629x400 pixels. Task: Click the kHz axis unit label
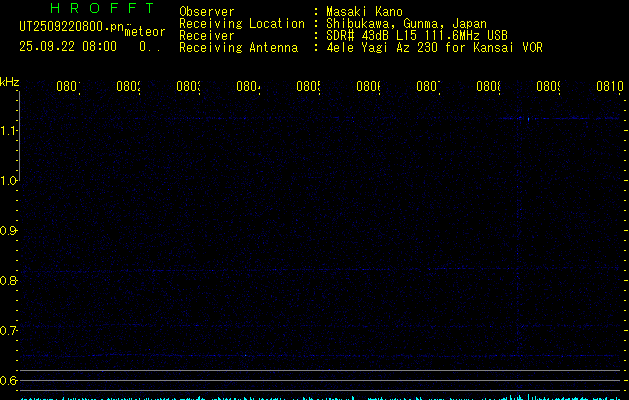[x=9, y=81]
